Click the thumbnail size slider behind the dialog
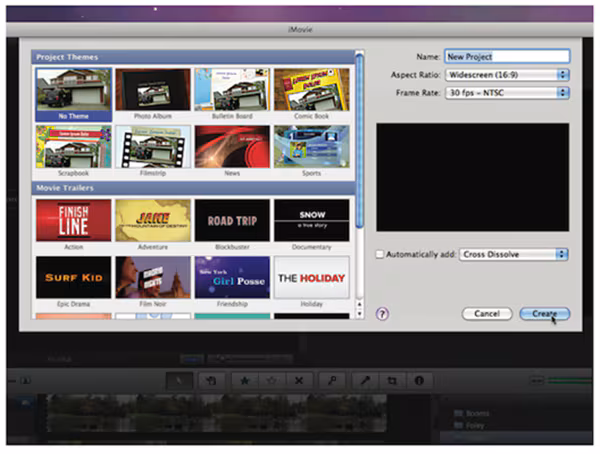600x454 pixels. [249, 359]
